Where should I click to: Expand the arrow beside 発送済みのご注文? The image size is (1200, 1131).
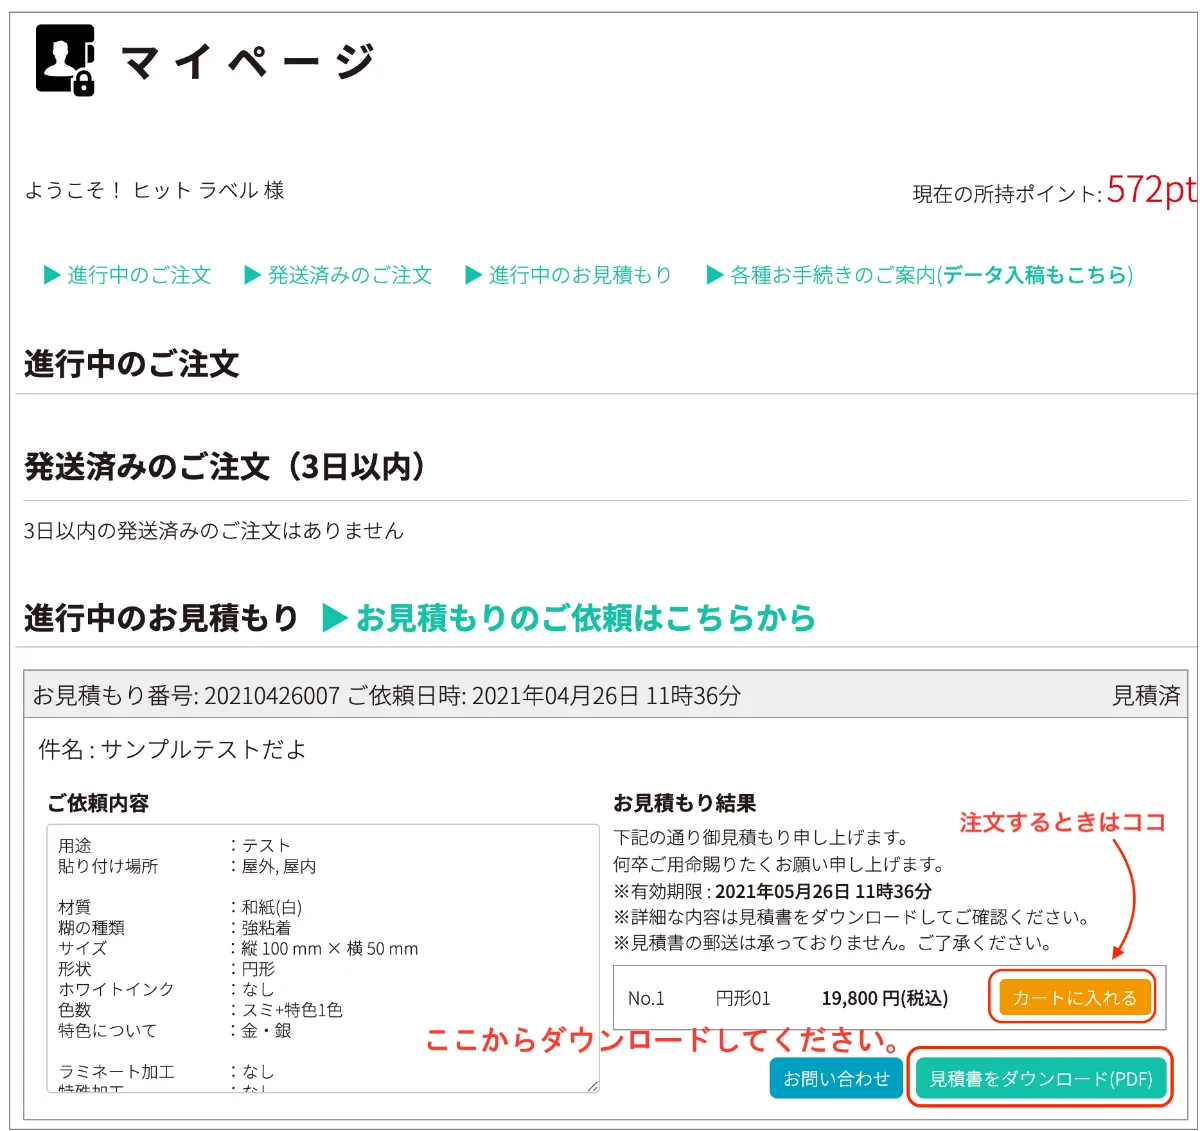pyautogui.click(x=252, y=275)
